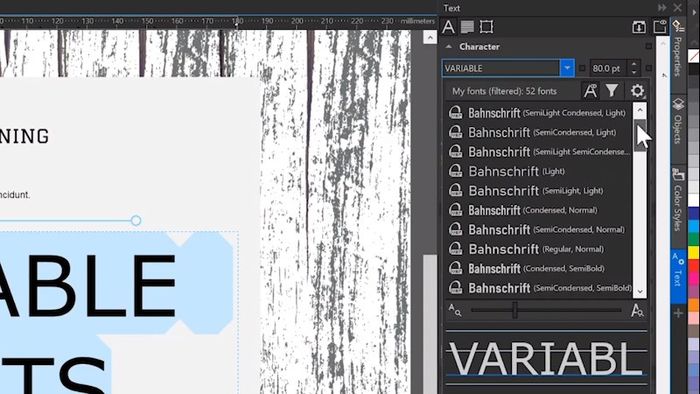Viewport: 700px width, 394px height.
Task: Click the font preview options icon
Action: pos(591,91)
